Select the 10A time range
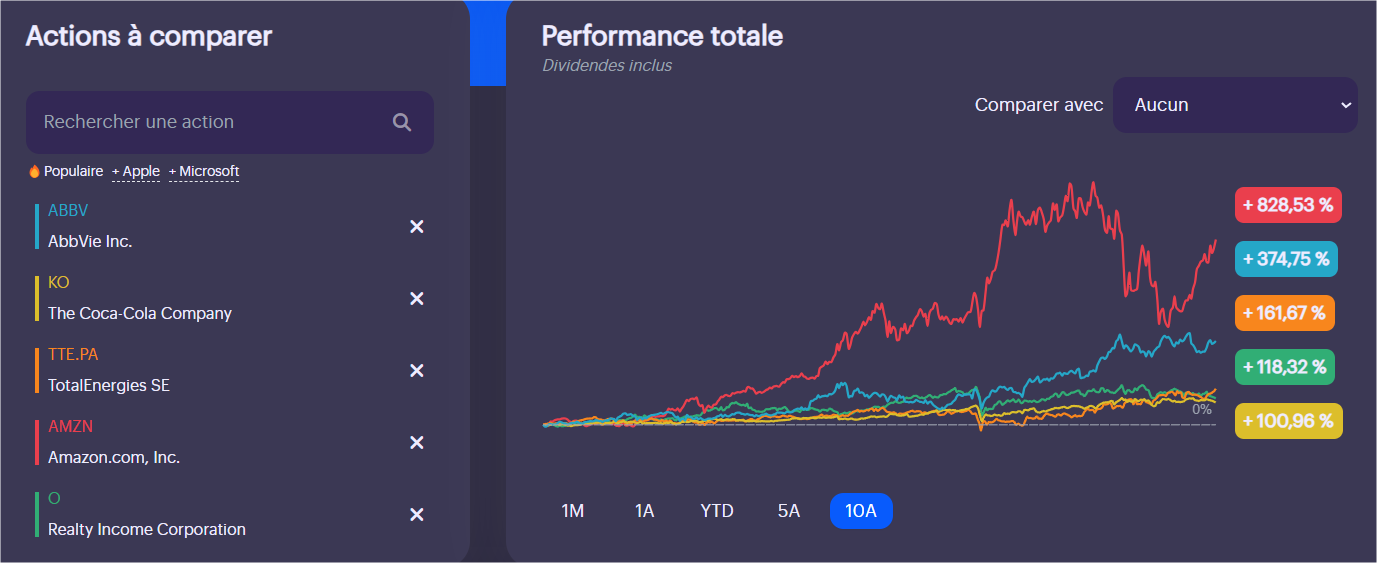The width and height of the screenshot is (1377, 563). click(861, 511)
